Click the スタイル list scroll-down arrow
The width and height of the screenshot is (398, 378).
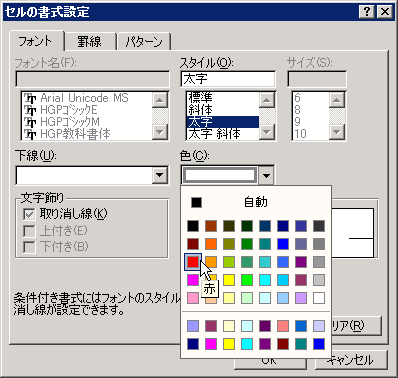(x=267, y=132)
